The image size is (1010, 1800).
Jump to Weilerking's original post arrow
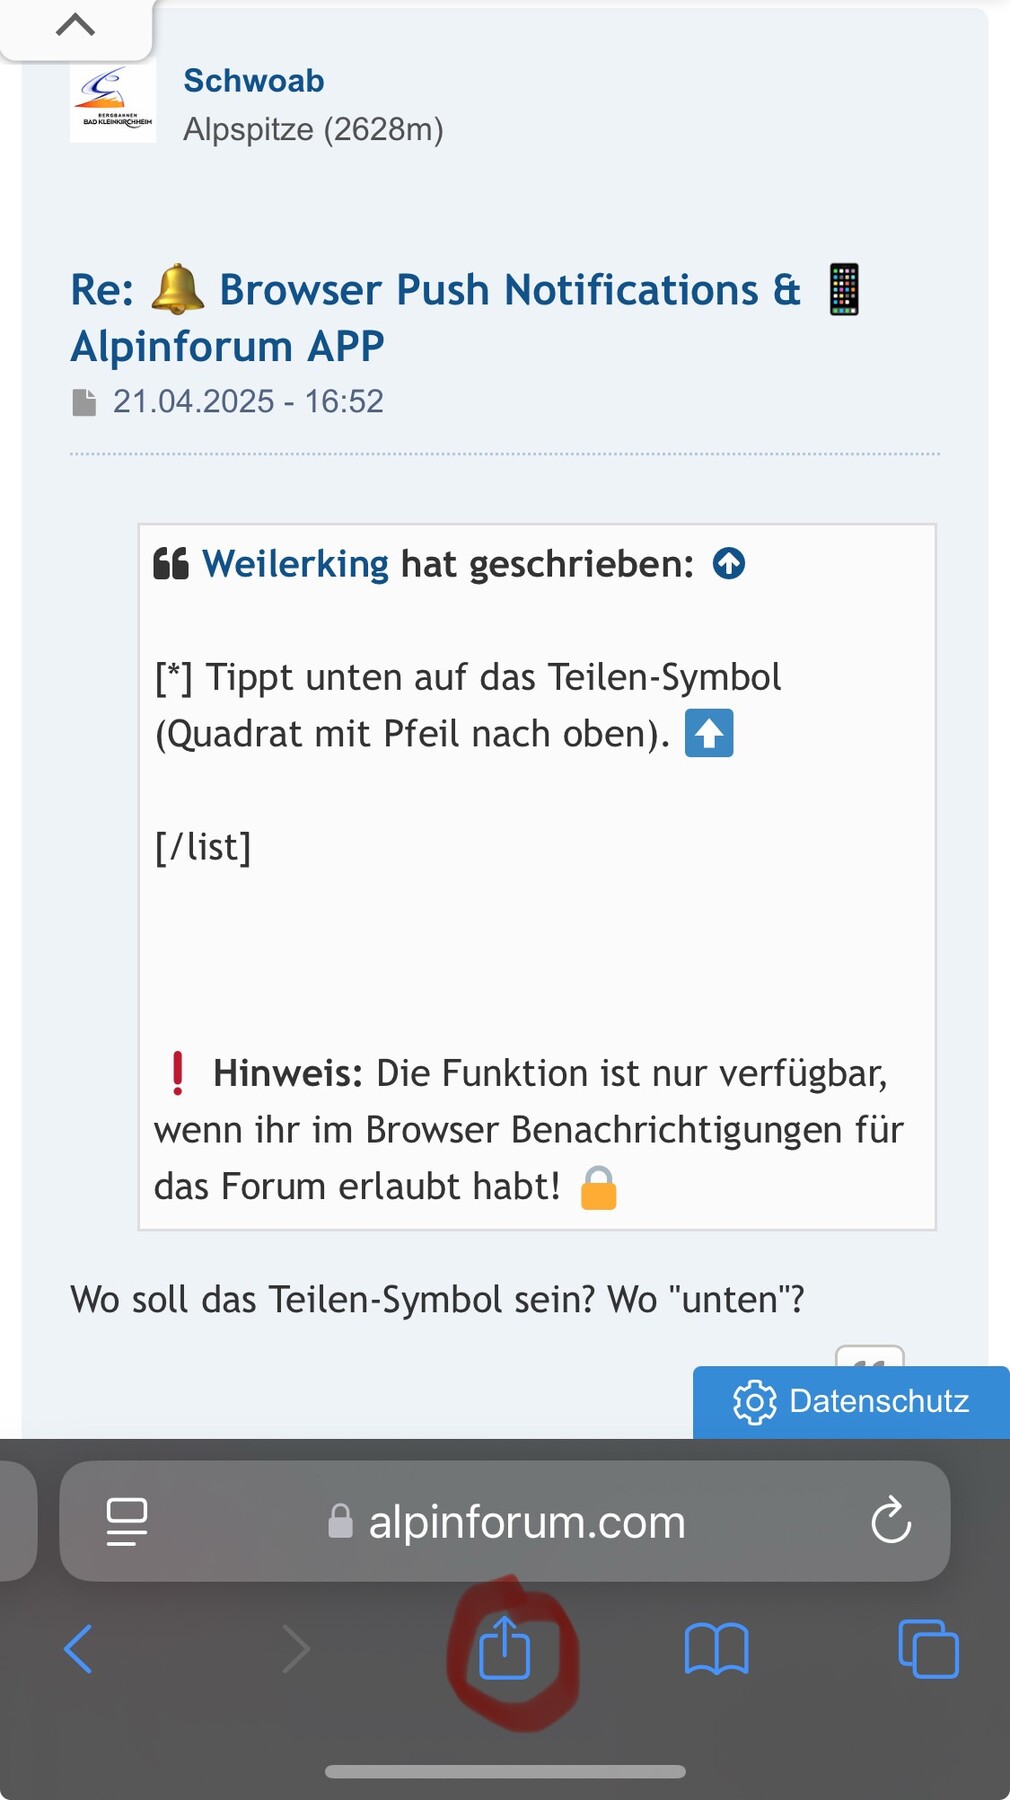pyautogui.click(x=729, y=564)
